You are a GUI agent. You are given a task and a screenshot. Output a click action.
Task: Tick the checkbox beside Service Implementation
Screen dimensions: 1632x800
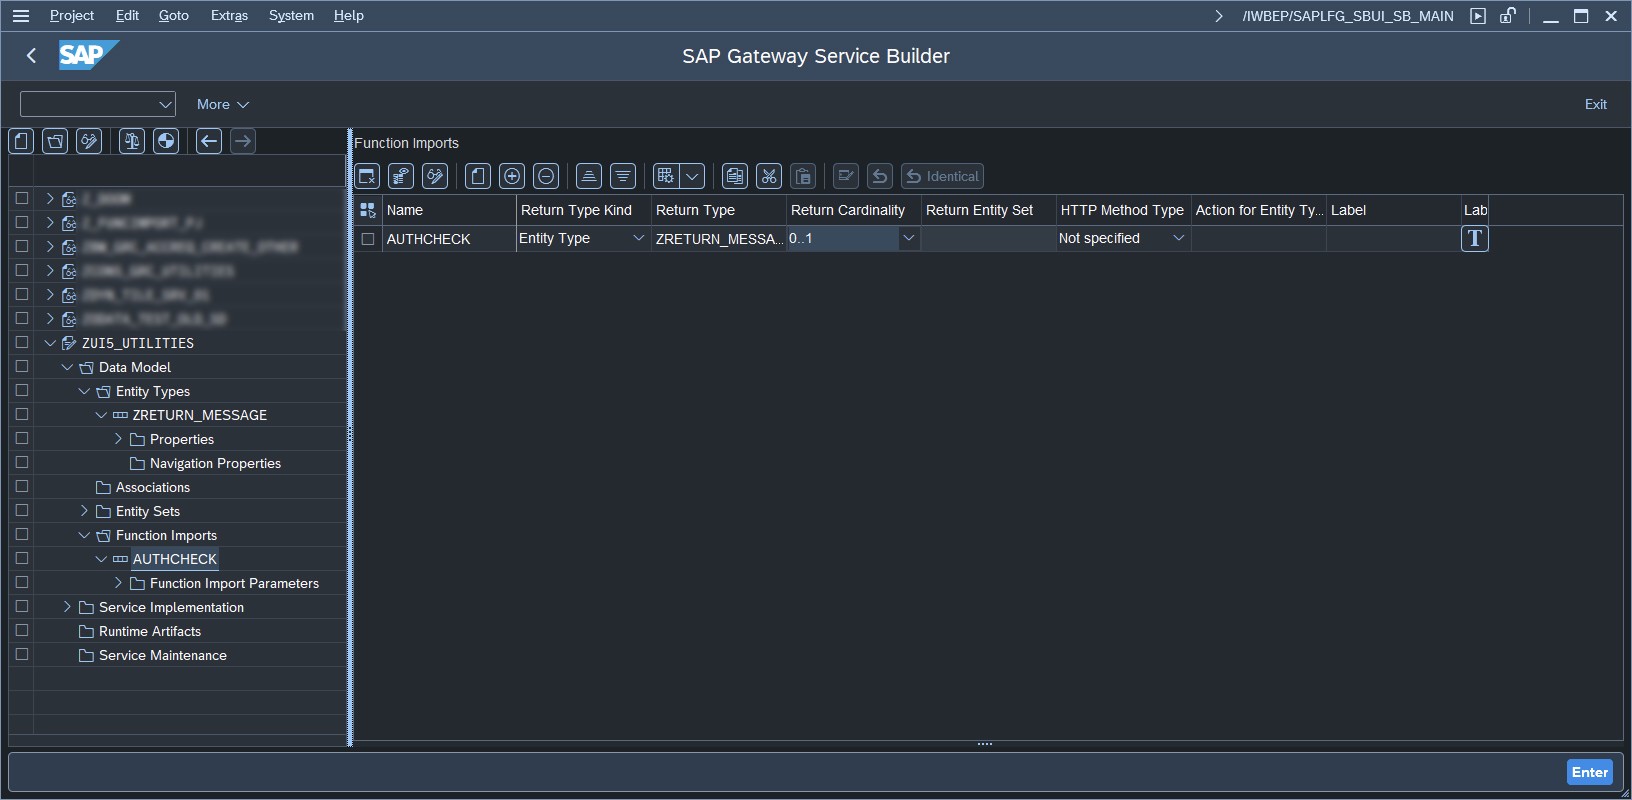tap(22, 606)
